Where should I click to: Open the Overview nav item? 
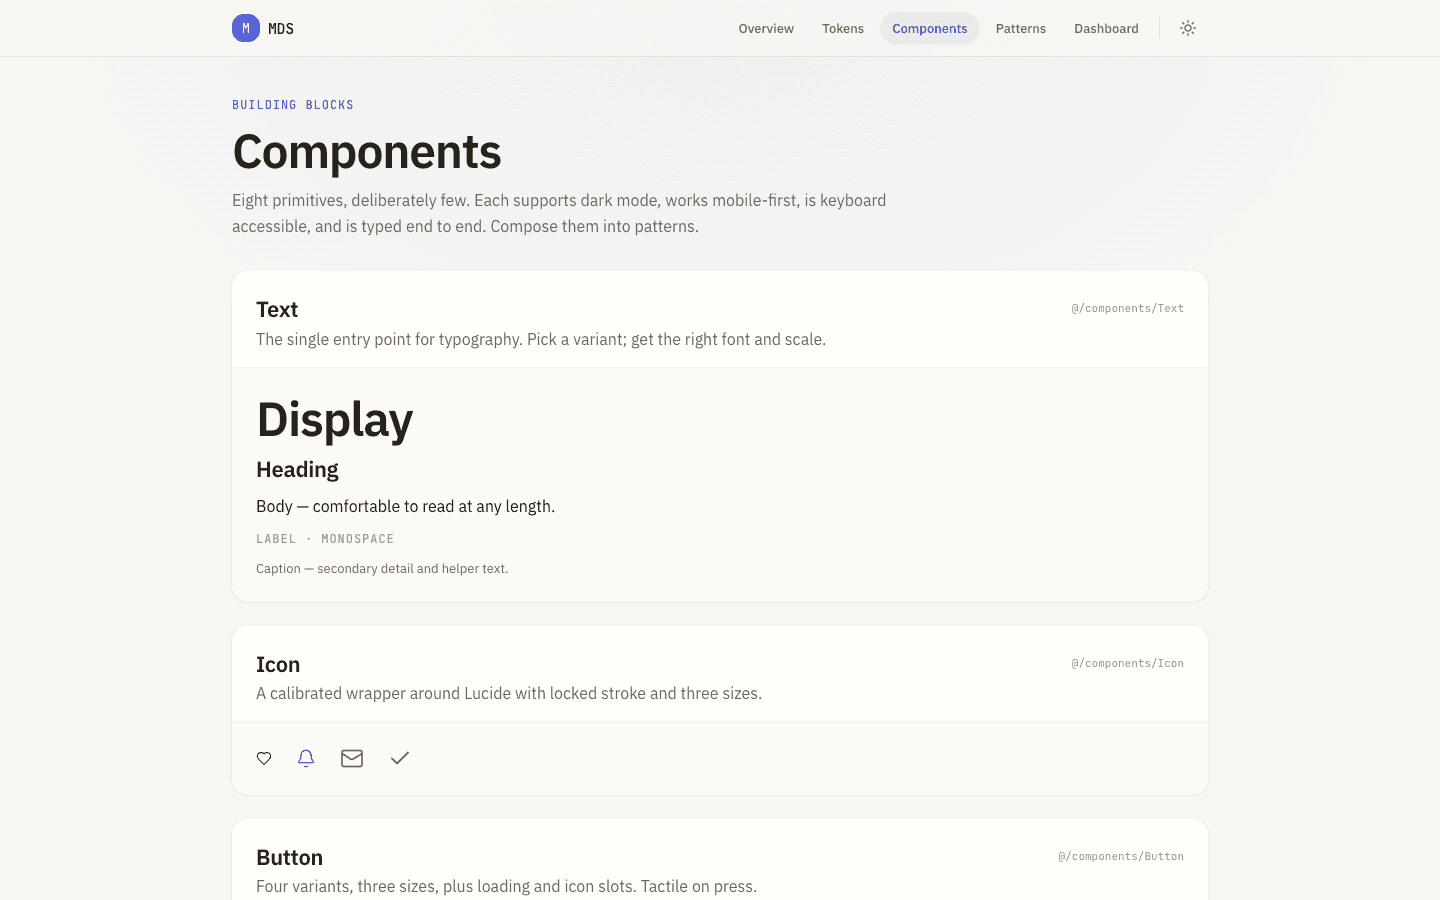(766, 28)
